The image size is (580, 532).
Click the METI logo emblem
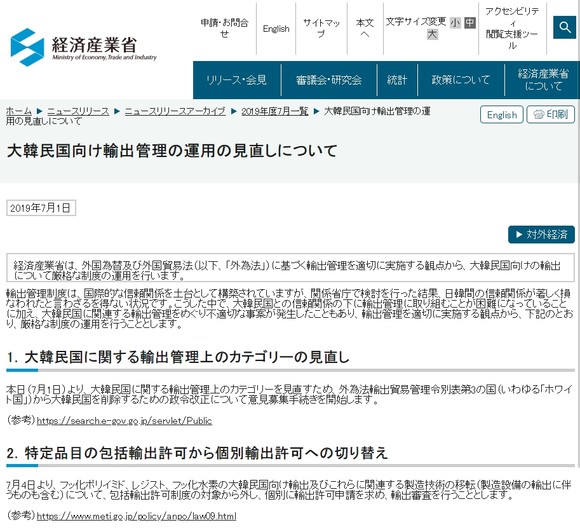coord(27,47)
